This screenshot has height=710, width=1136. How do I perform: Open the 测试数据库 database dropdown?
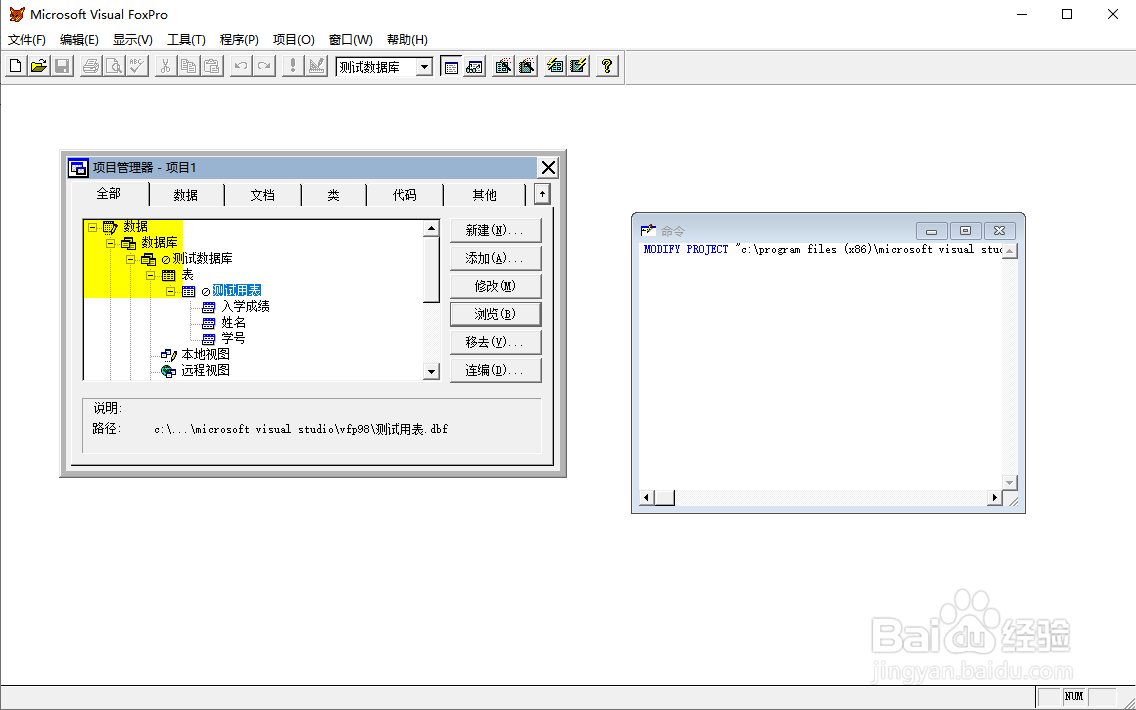(x=425, y=67)
